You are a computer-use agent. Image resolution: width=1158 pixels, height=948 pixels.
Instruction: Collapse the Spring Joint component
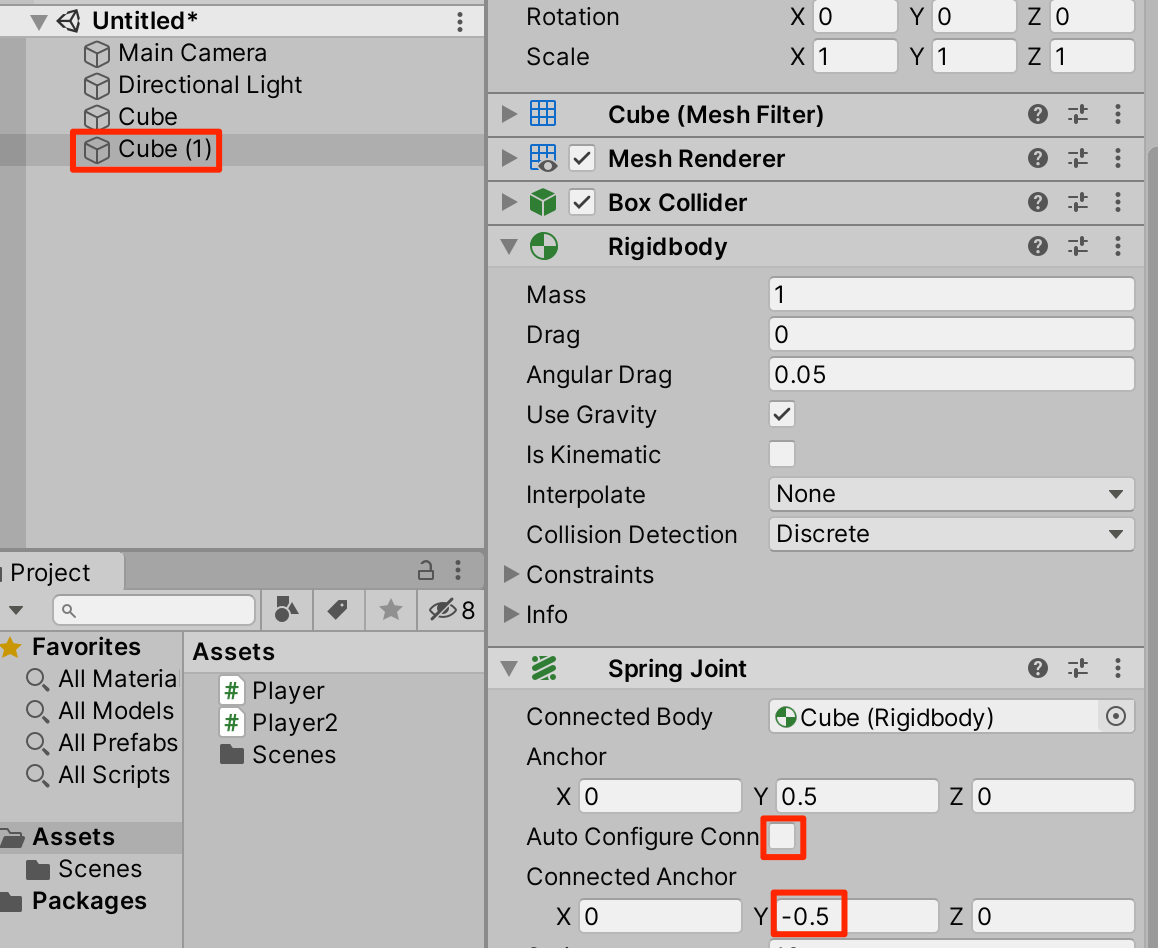pos(509,669)
